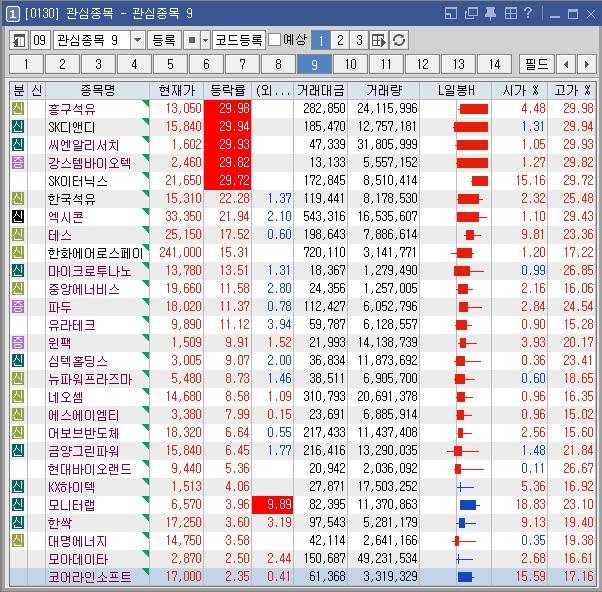Select page 3 button in toolbar
Screen dimensions: 602x592
point(359,40)
